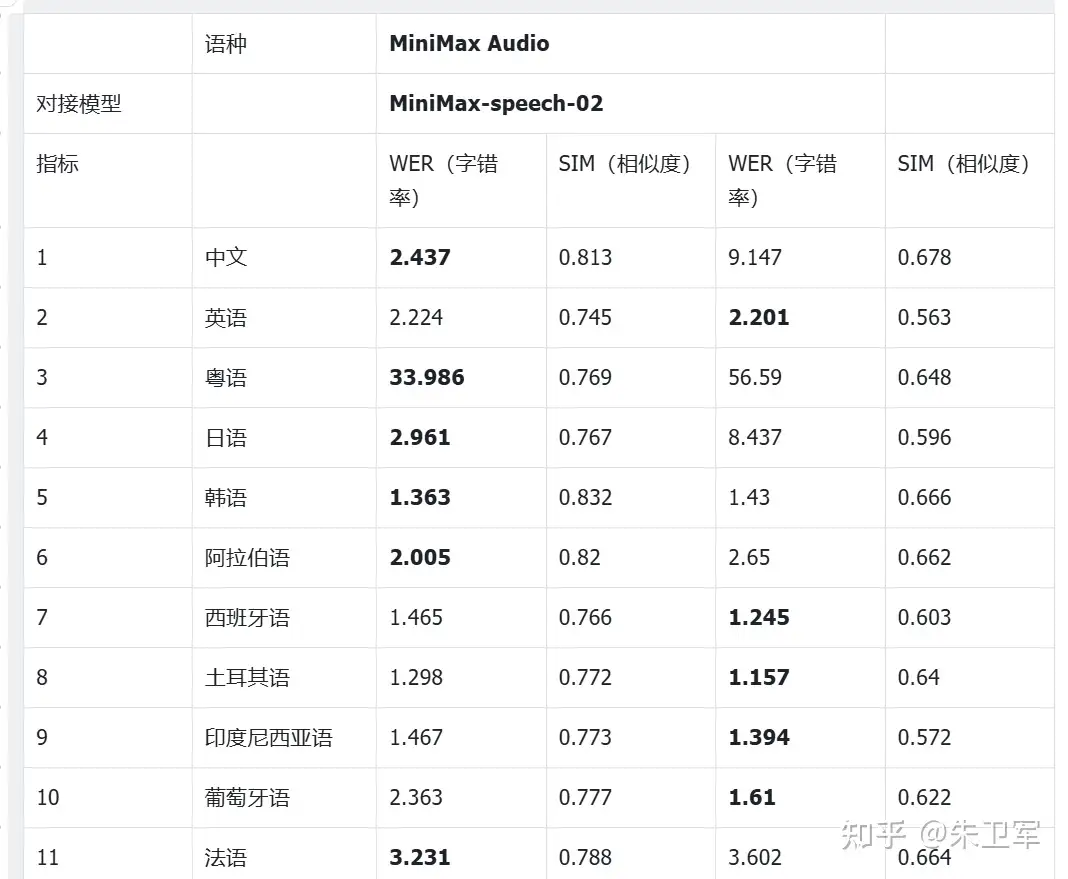
Task: Click the 56.59 WER value
Action: (x=755, y=377)
